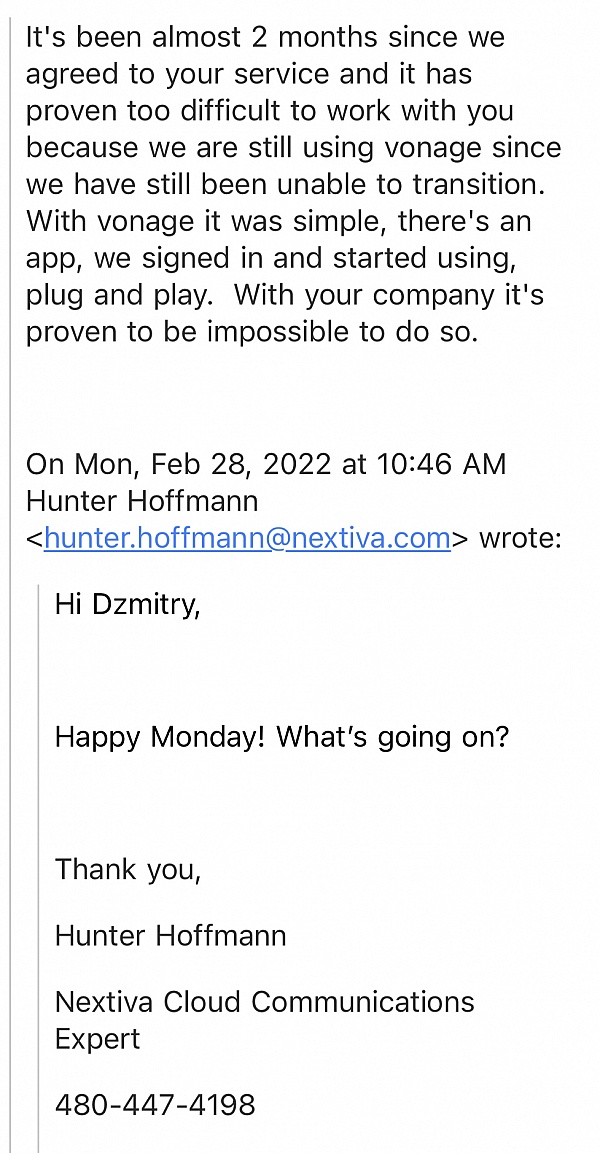
Task: Tap the phone number 480-447-4198
Action: point(155,1105)
